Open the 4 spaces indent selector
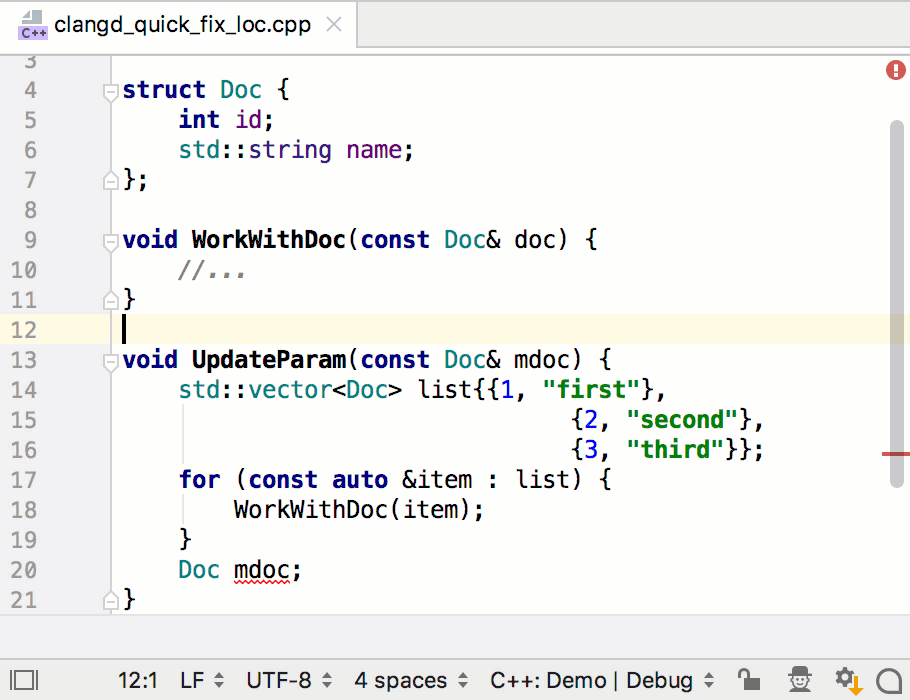910x700 pixels. [399, 679]
